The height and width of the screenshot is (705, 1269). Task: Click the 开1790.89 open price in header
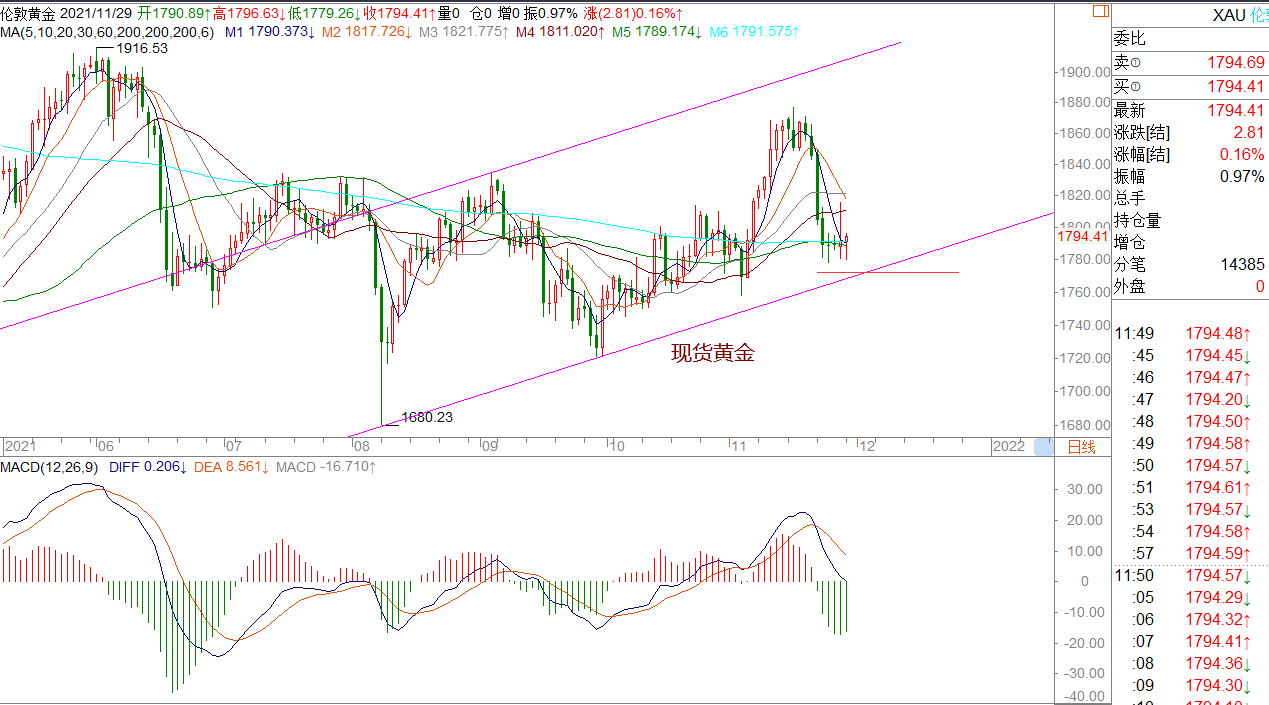click(x=174, y=14)
